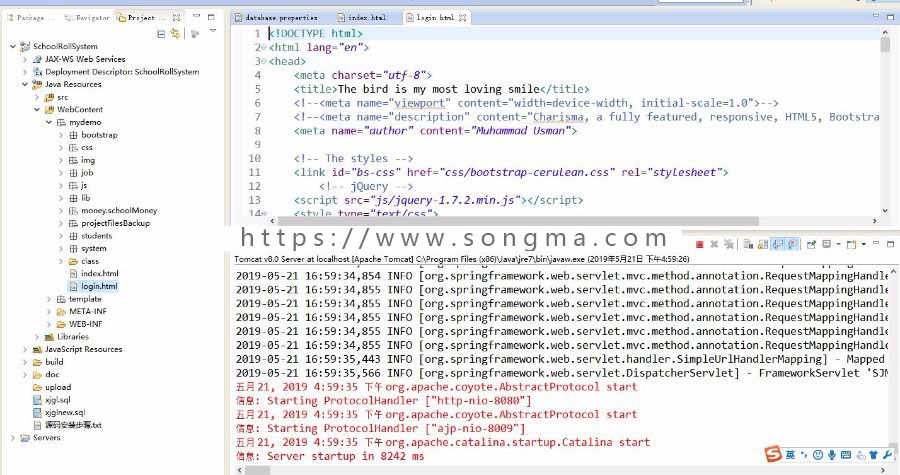Toggle Show Console on standard output change
The height and width of the screenshot is (475, 900).
click(x=778, y=244)
